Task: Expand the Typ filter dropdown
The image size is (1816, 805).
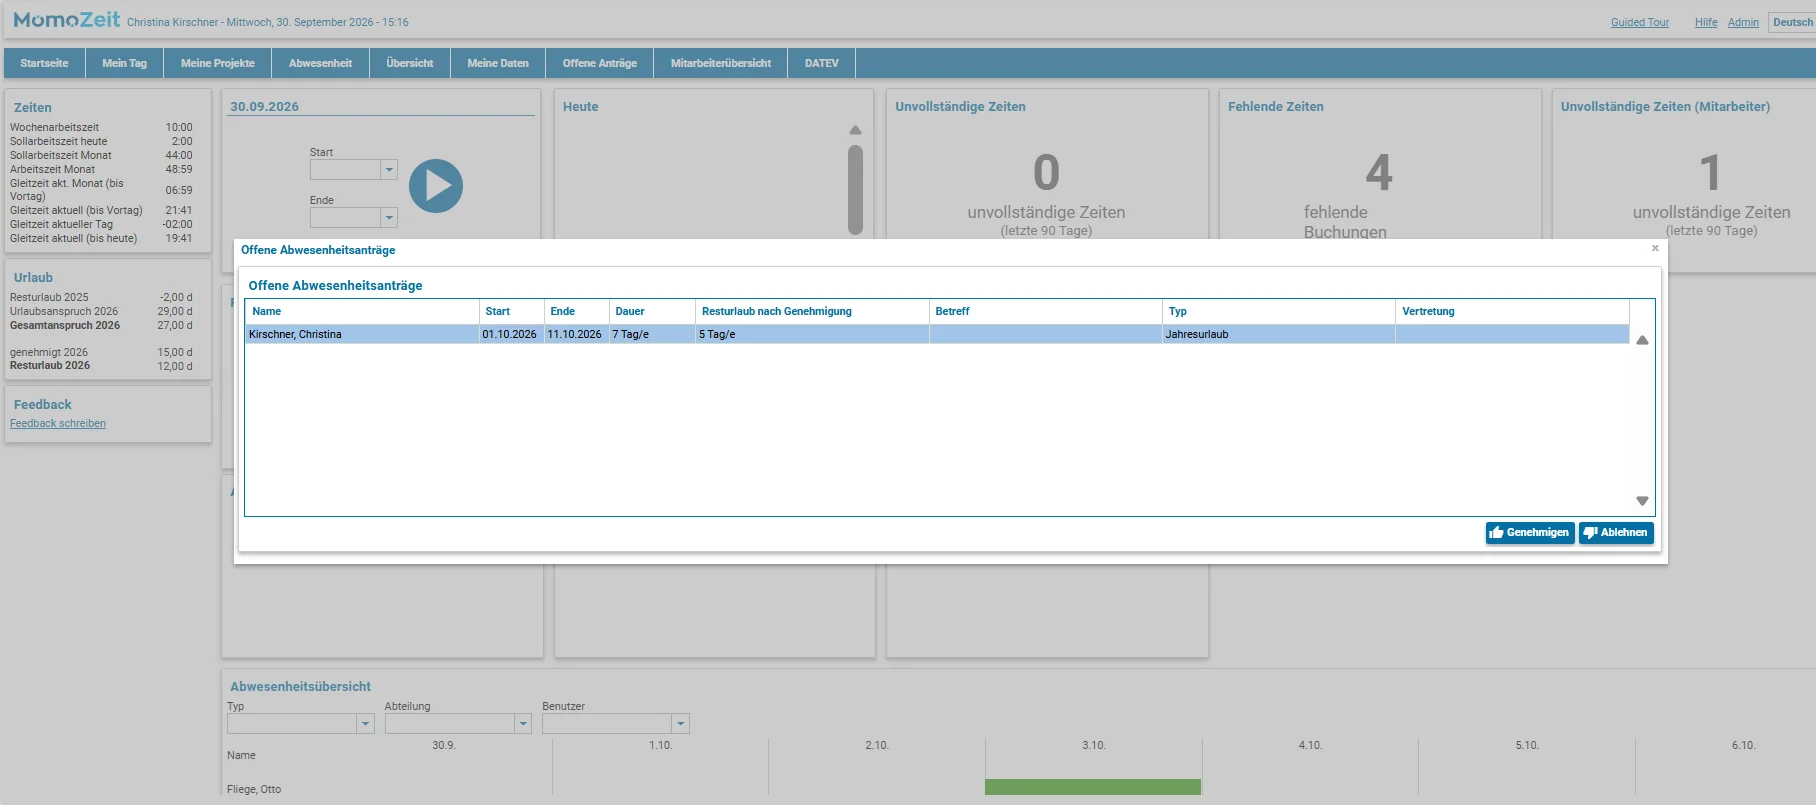Action: click(365, 723)
